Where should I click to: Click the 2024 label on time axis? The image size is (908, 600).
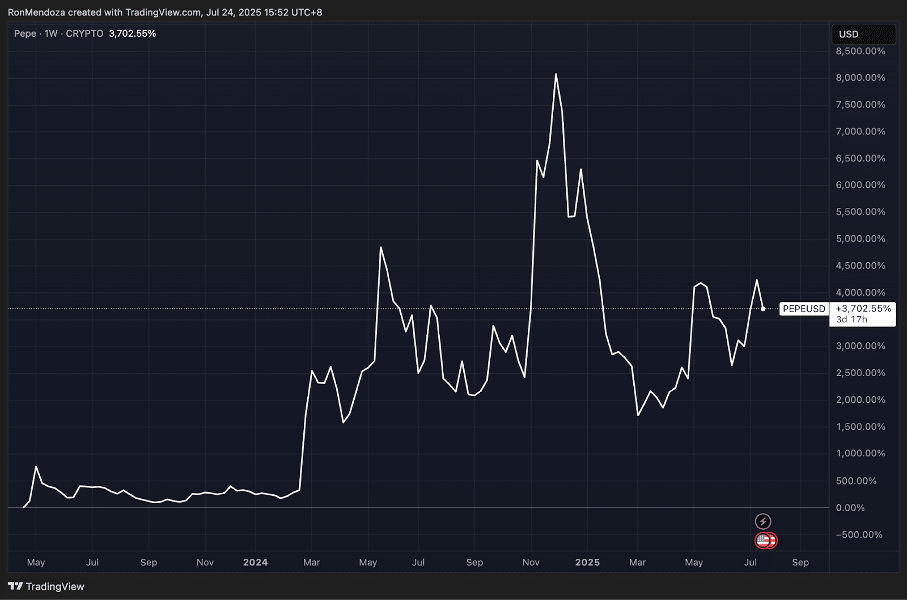(256, 563)
